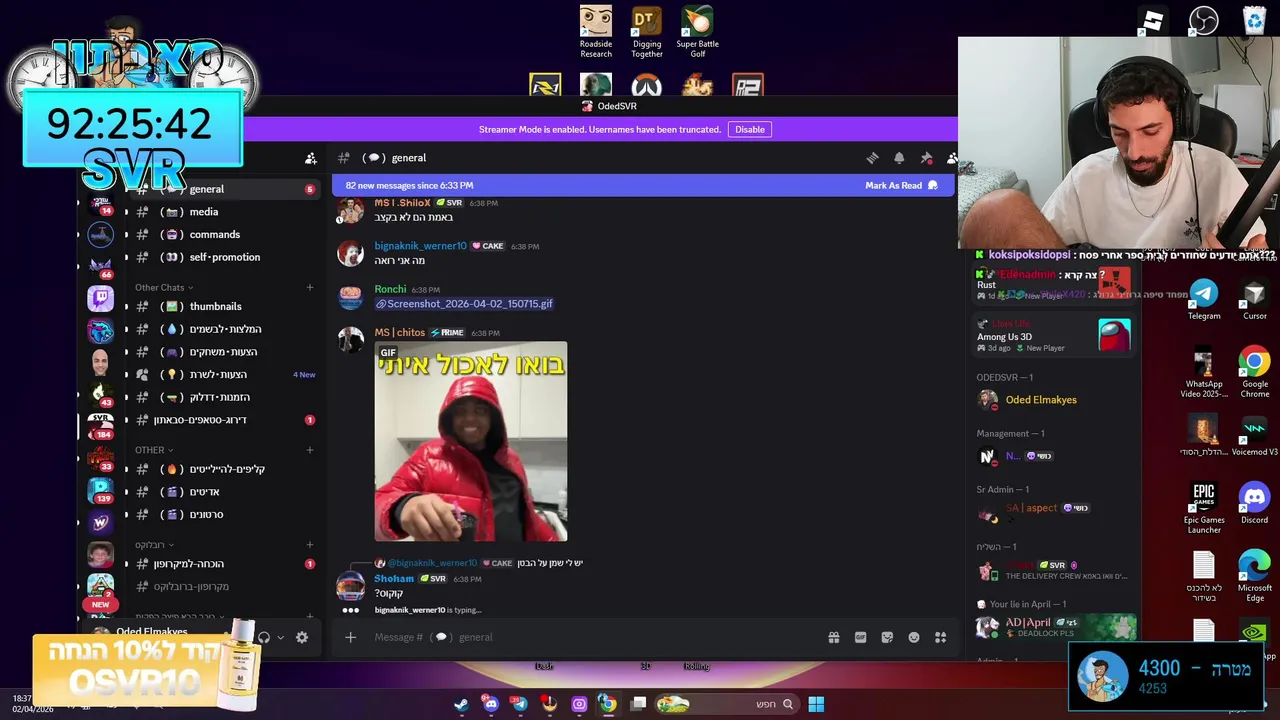The height and width of the screenshot is (720, 1280).
Task: Toggle the member list icon
Action: [952, 158]
